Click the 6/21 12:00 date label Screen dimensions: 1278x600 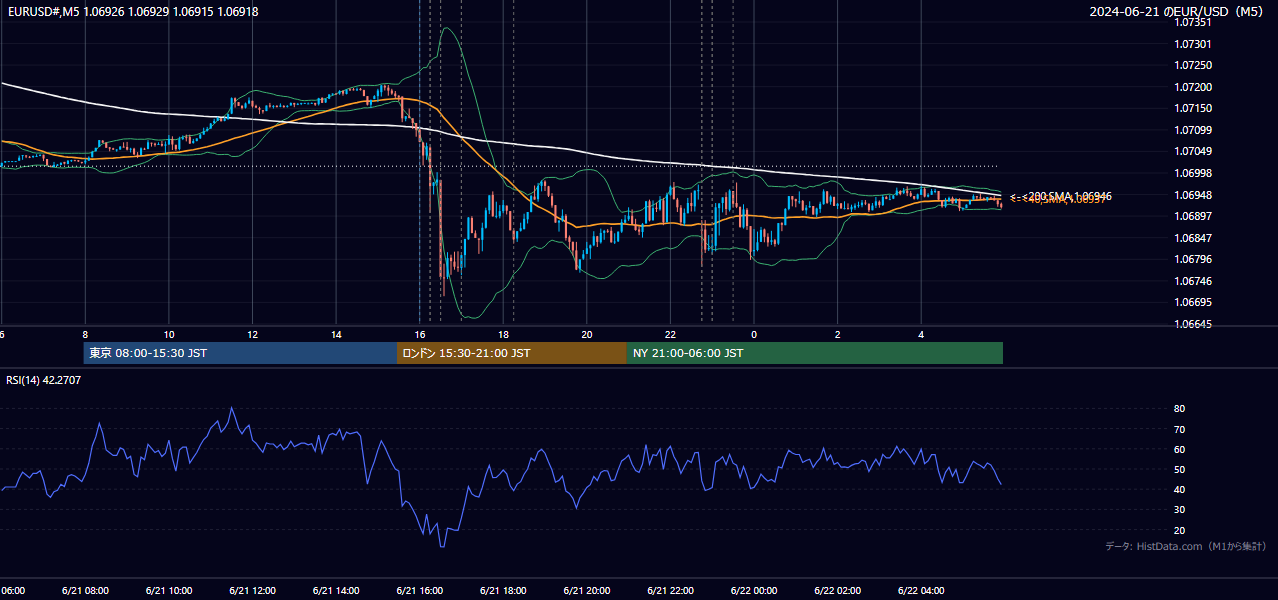coord(252,590)
